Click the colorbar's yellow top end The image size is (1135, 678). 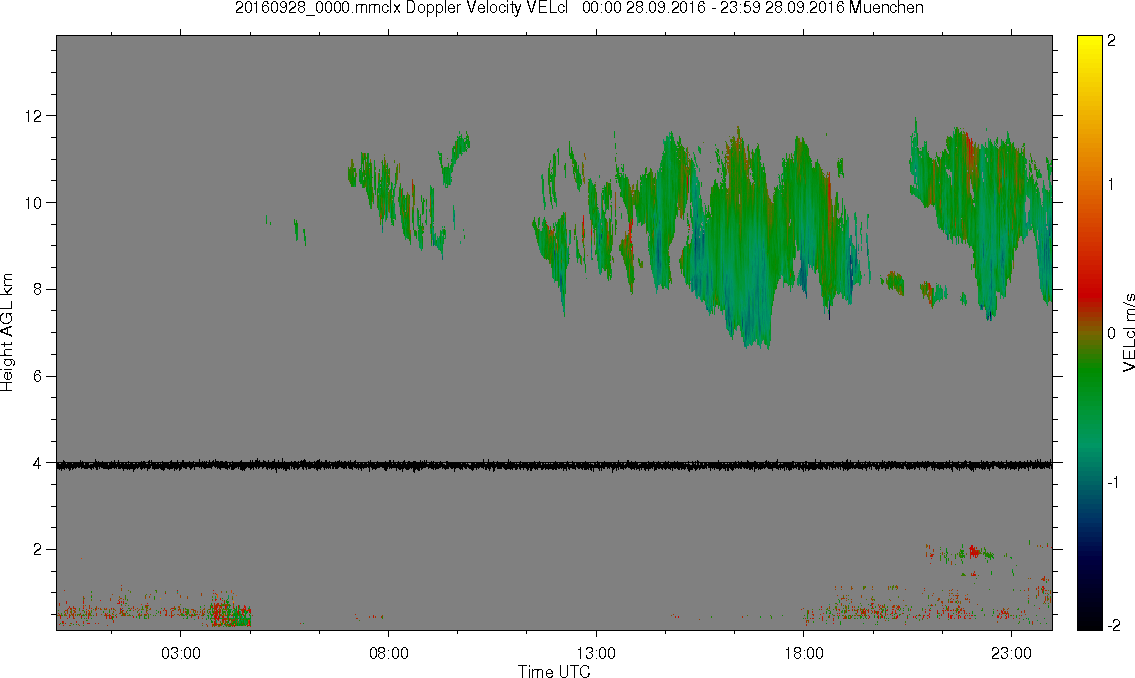(x=1089, y=42)
